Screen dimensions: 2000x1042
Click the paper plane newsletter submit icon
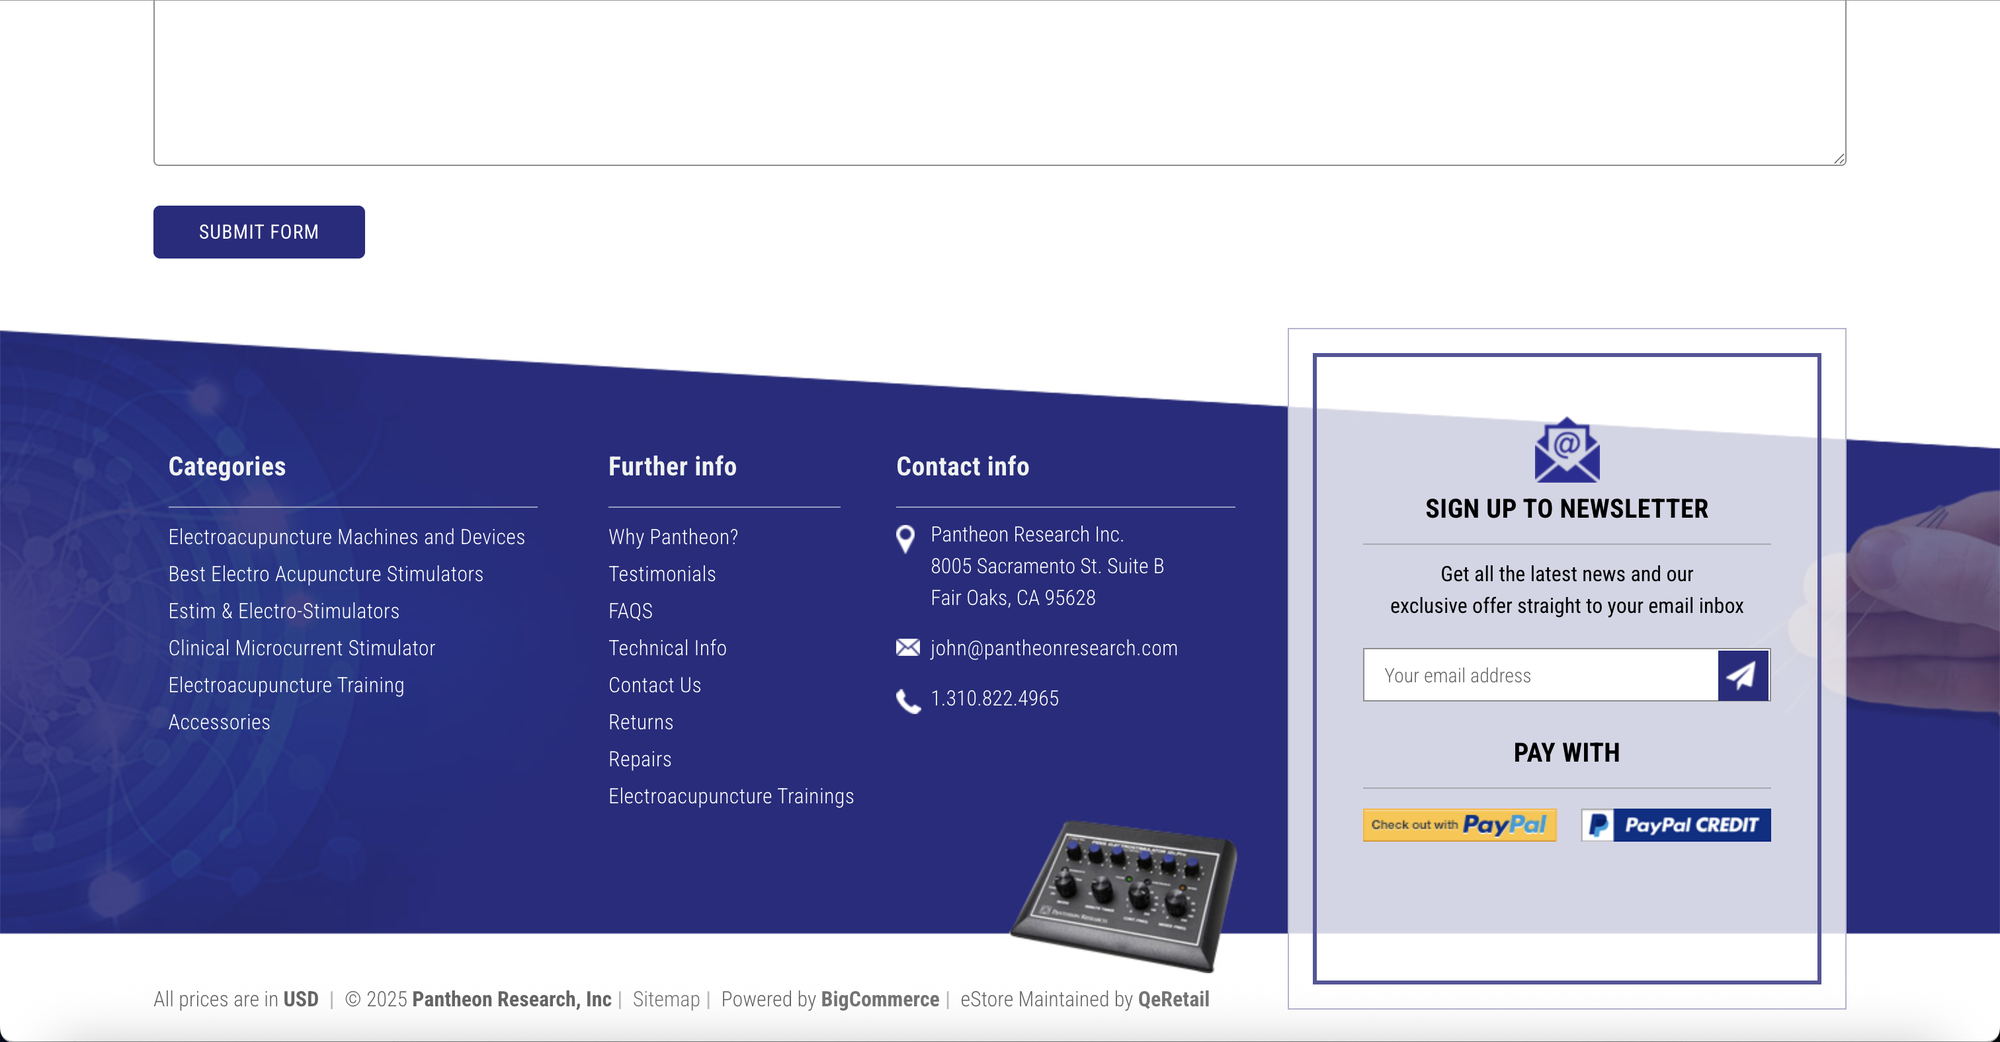1743,675
